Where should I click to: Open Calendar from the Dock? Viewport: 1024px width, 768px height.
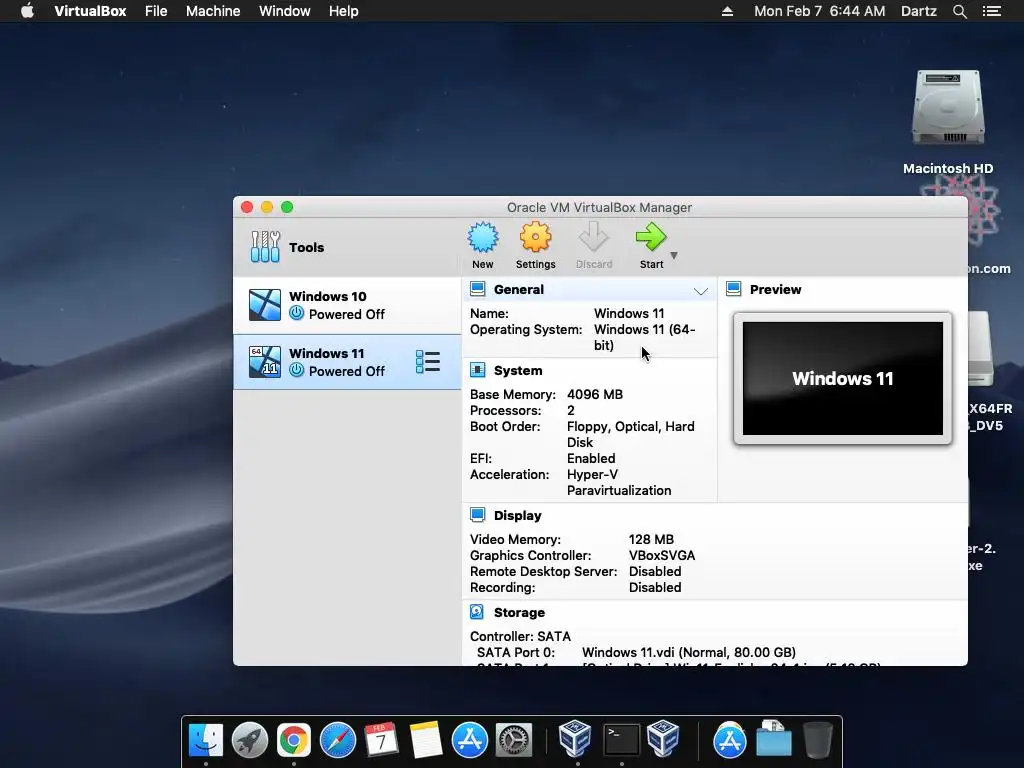pos(381,740)
